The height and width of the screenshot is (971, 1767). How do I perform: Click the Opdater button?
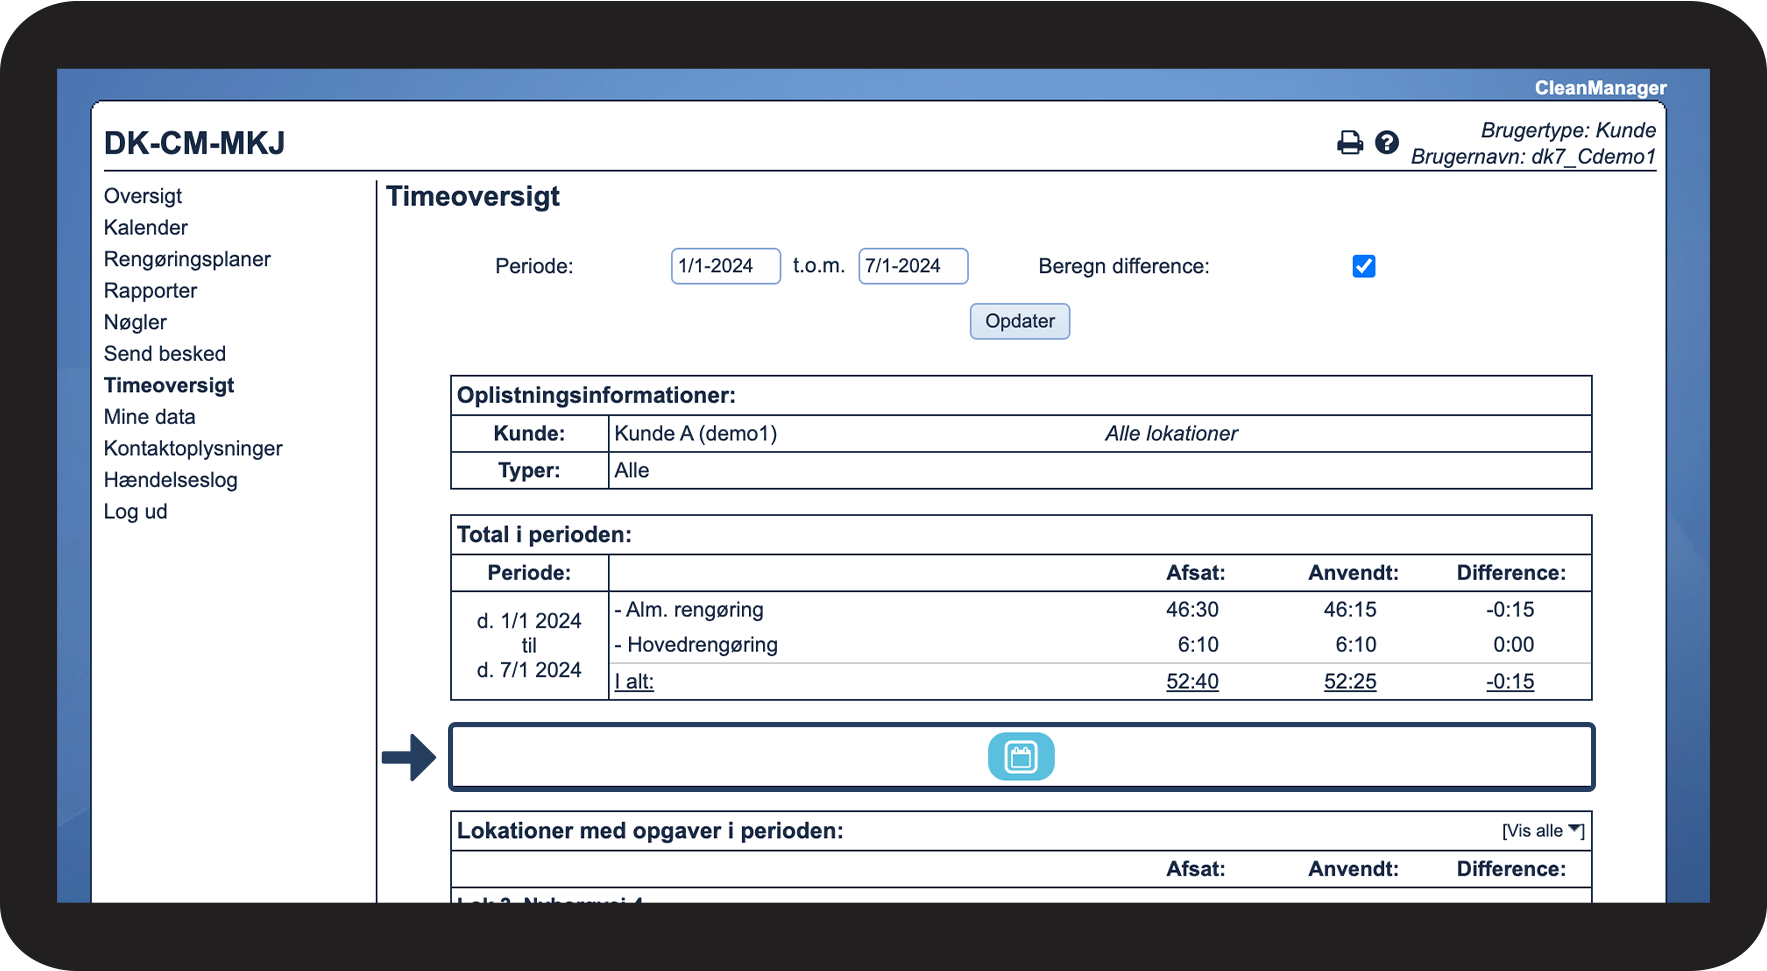(1020, 321)
